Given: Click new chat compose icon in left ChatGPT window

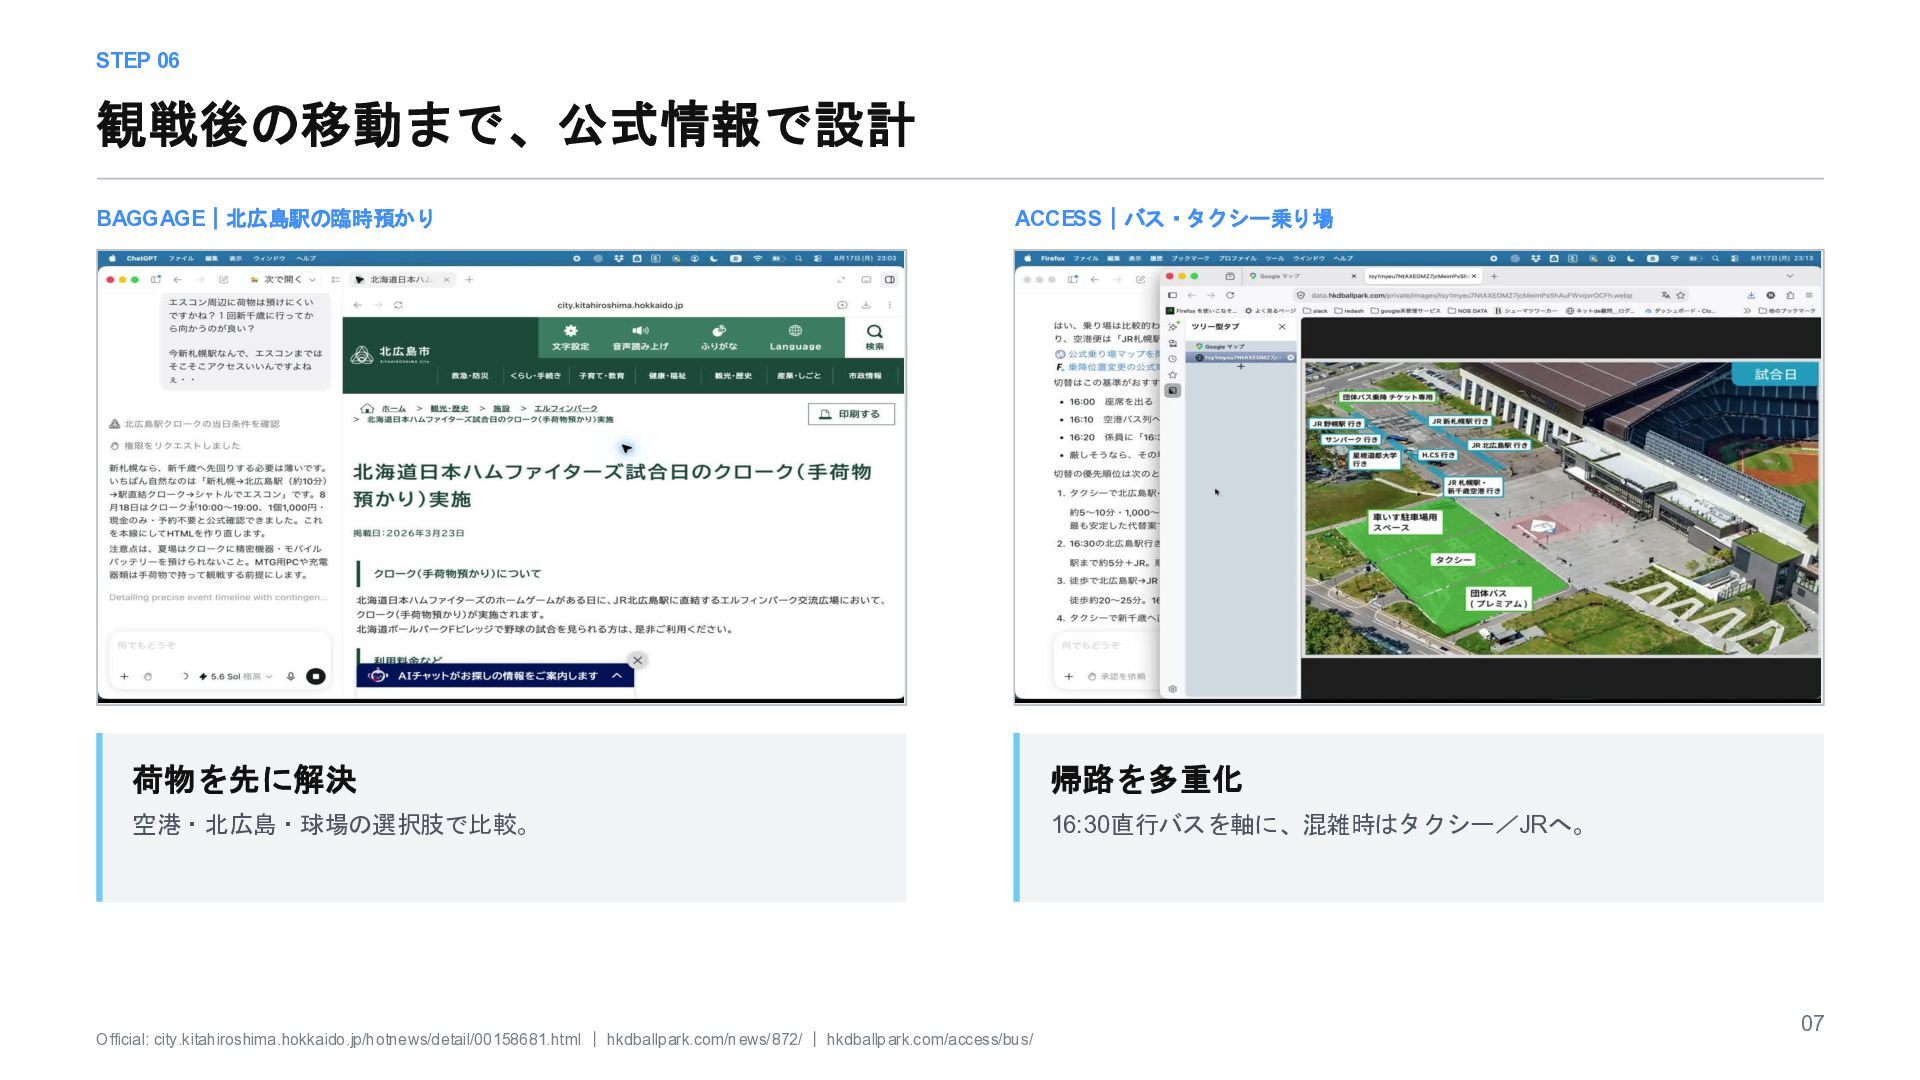Looking at the screenshot, I should point(224,280).
